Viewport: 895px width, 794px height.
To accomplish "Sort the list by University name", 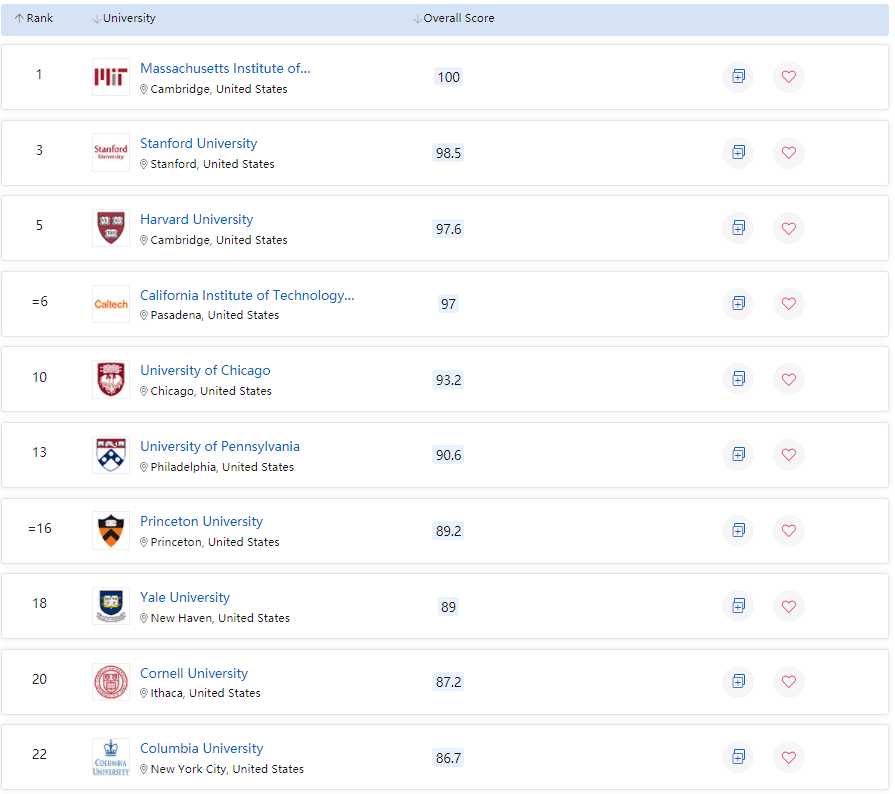I will pyautogui.click(x=124, y=18).
